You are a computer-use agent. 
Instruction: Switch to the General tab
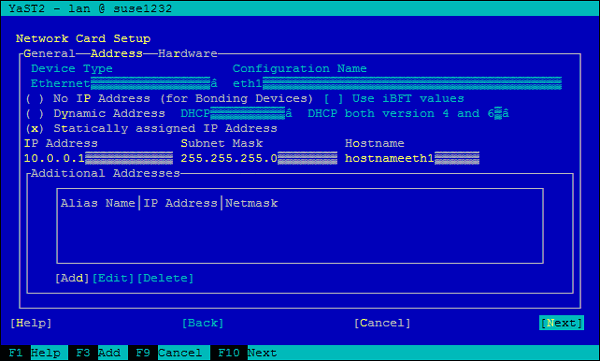pos(49,53)
